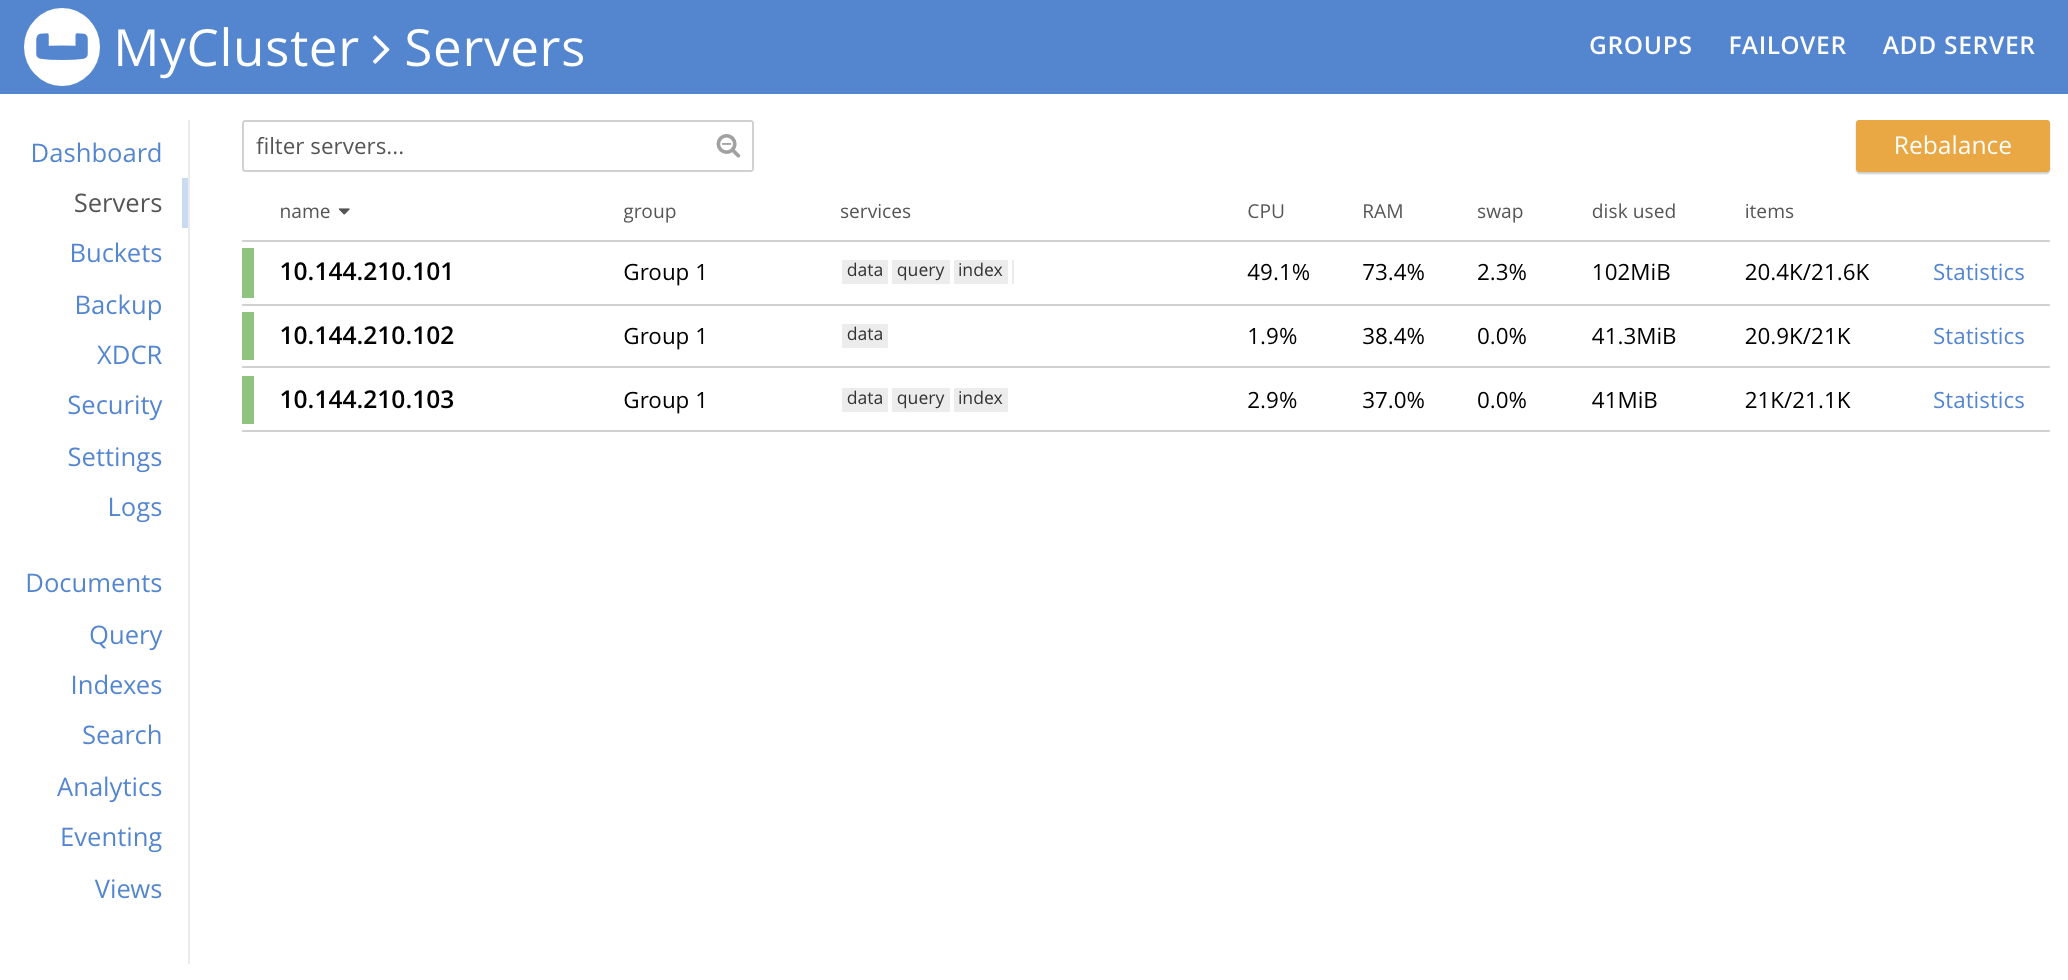The width and height of the screenshot is (2068, 980).
Task: Open the Eventing section
Action: coord(111,837)
